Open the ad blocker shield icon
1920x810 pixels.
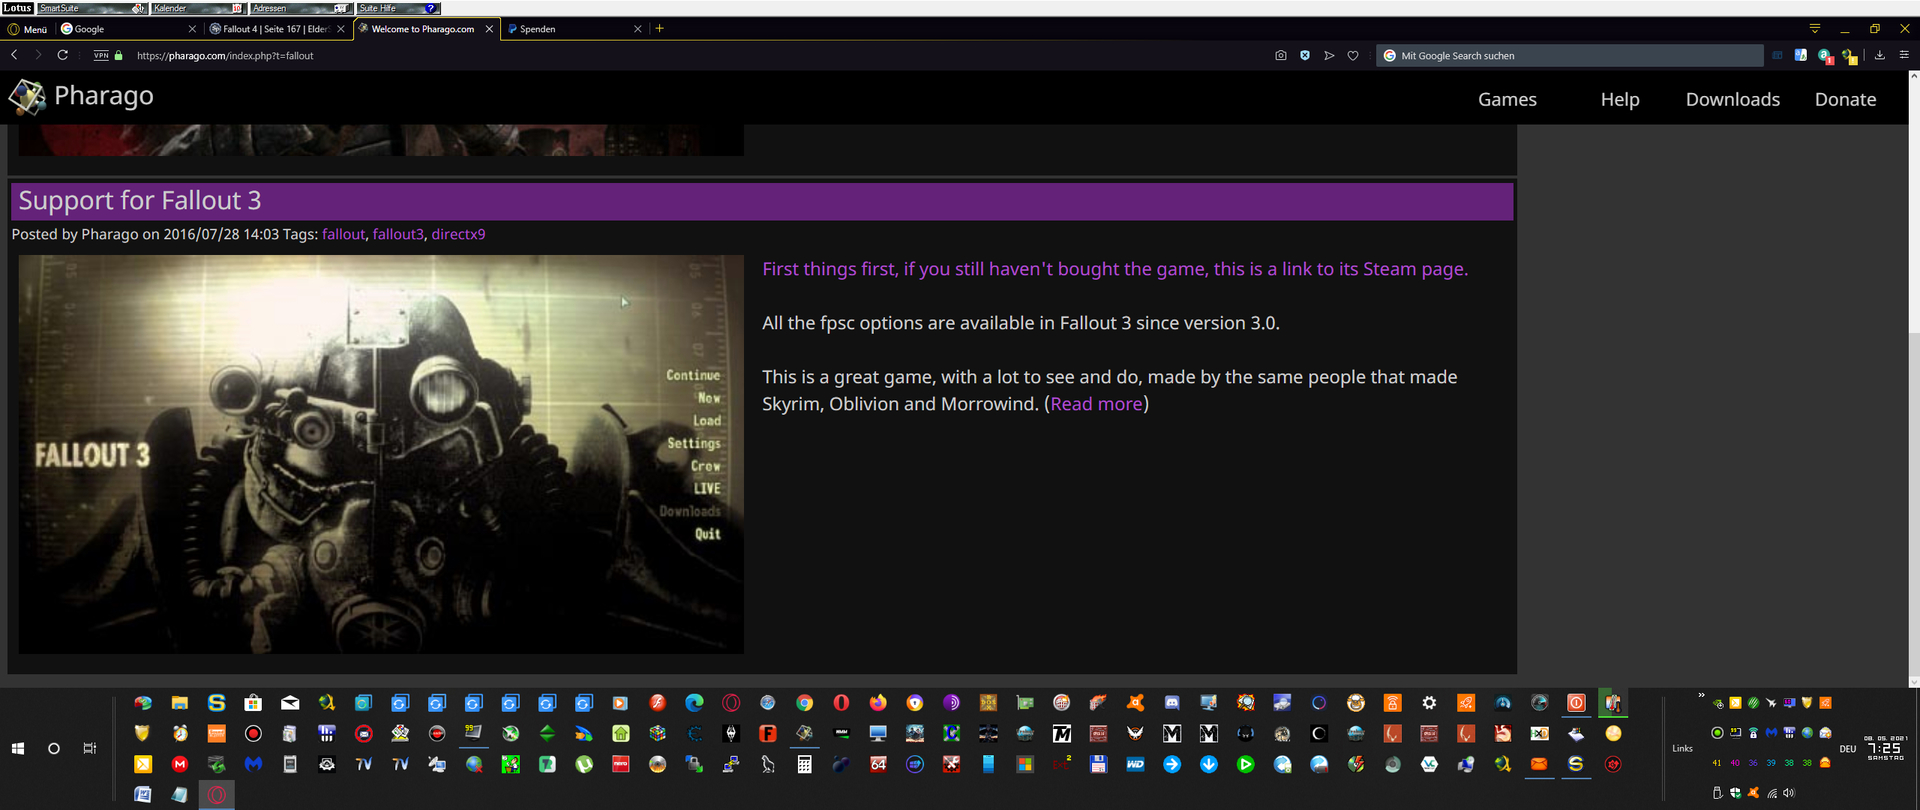pyautogui.click(x=1305, y=56)
